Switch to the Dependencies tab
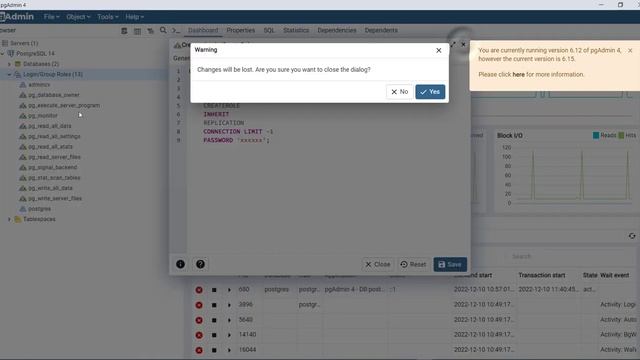Image resolution: width=640 pixels, height=360 pixels. click(337, 30)
